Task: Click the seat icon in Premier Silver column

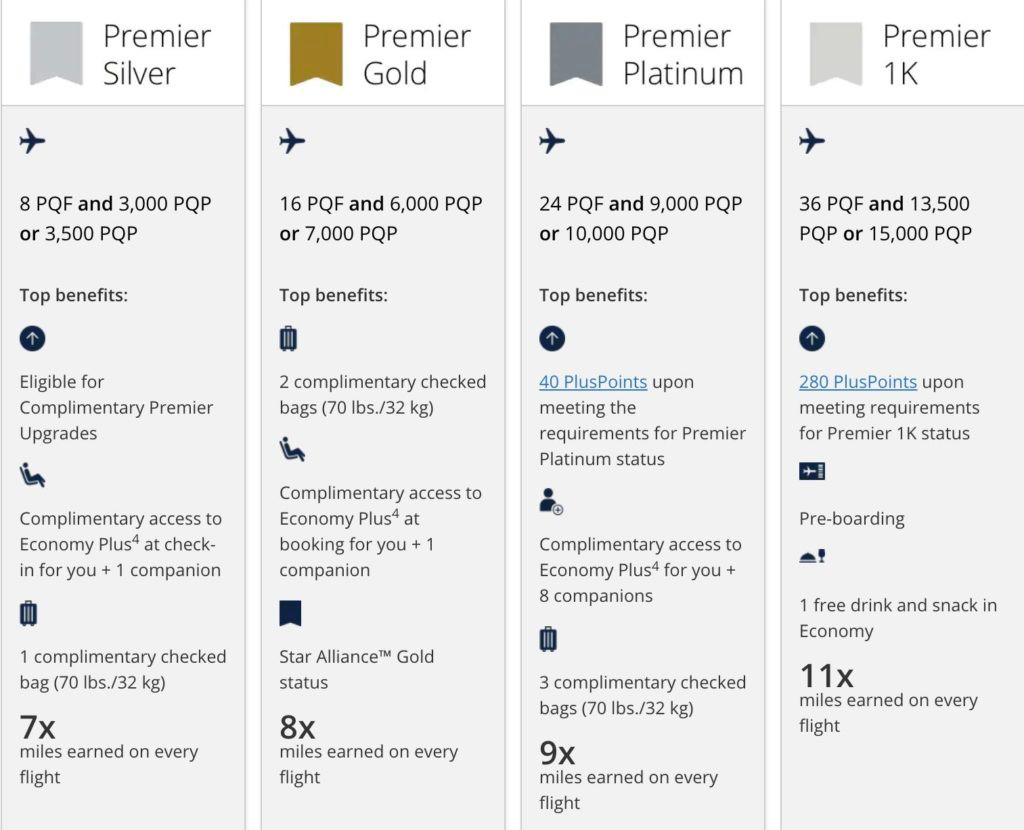Action: 32,476
